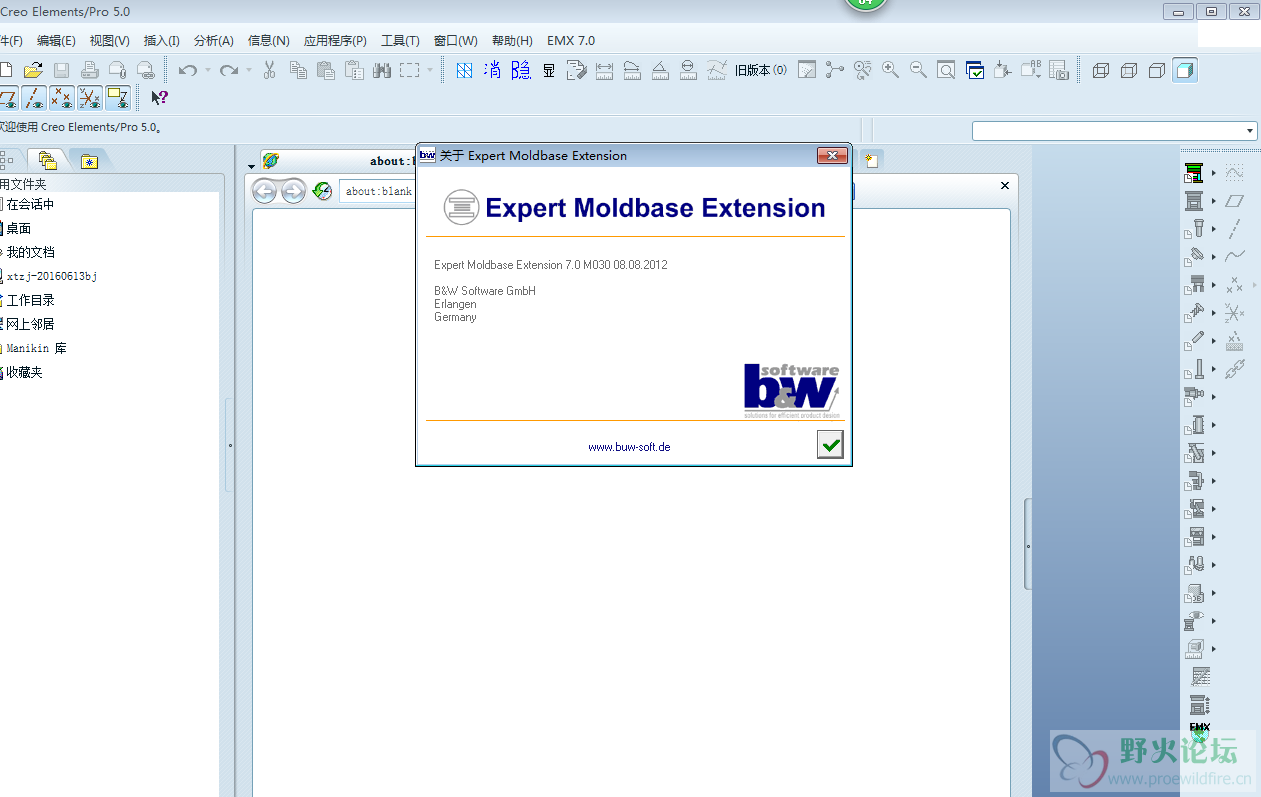Image resolution: width=1261 pixels, height=797 pixels.
Task: Click the curve sketch tool icon
Action: (x=1235, y=173)
